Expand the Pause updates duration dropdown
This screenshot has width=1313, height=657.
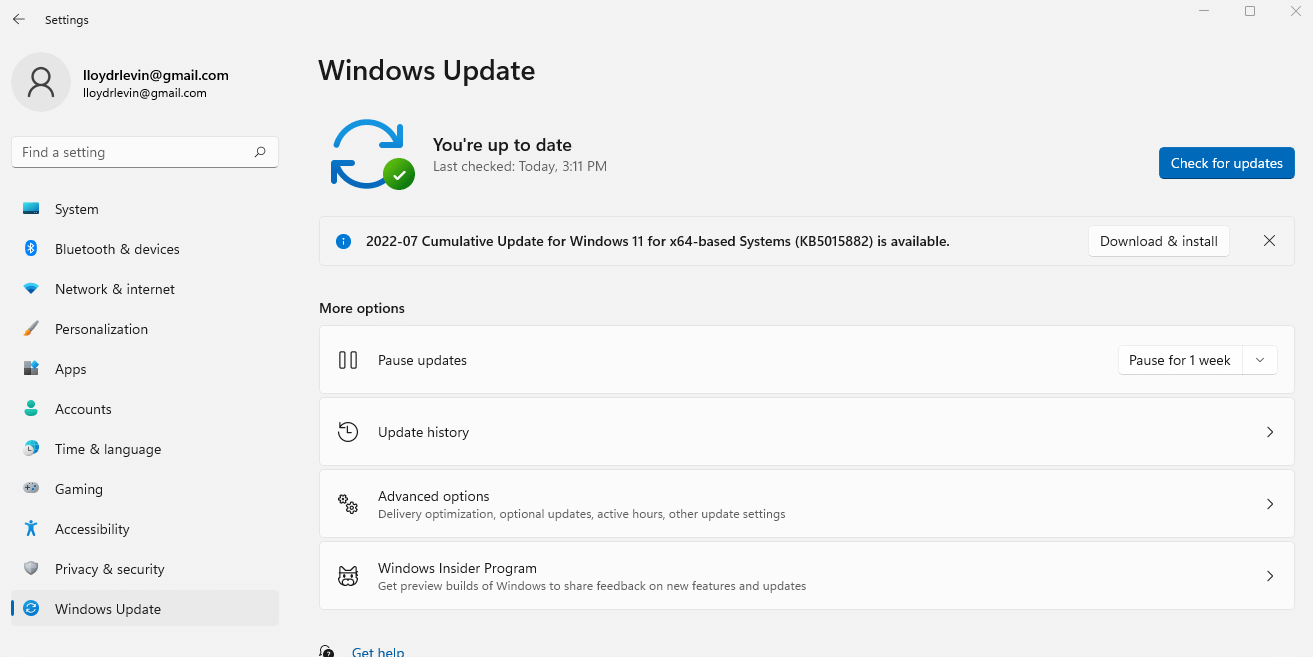(x=1259, y=360)
